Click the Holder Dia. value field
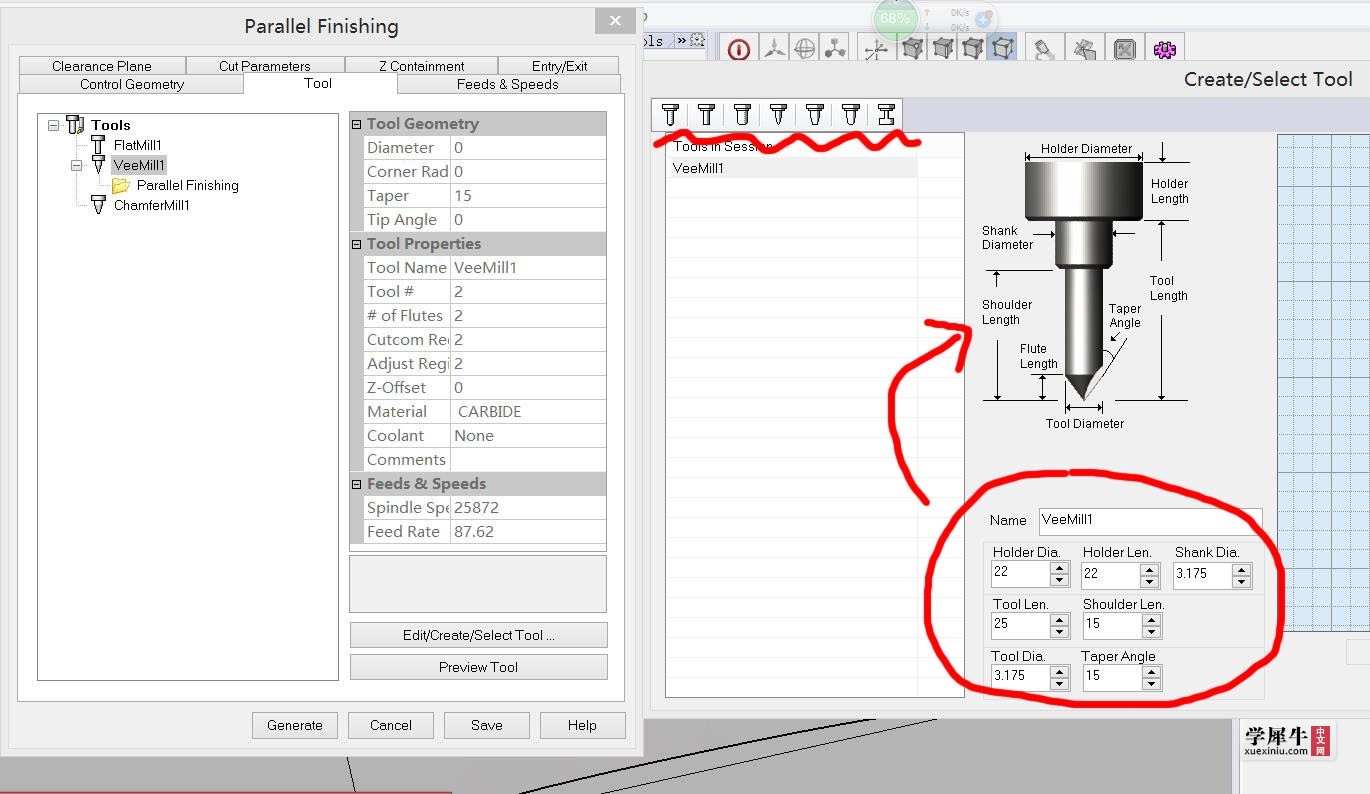The width and height of the screenshot is (1370, 794). pos(1021,574)
